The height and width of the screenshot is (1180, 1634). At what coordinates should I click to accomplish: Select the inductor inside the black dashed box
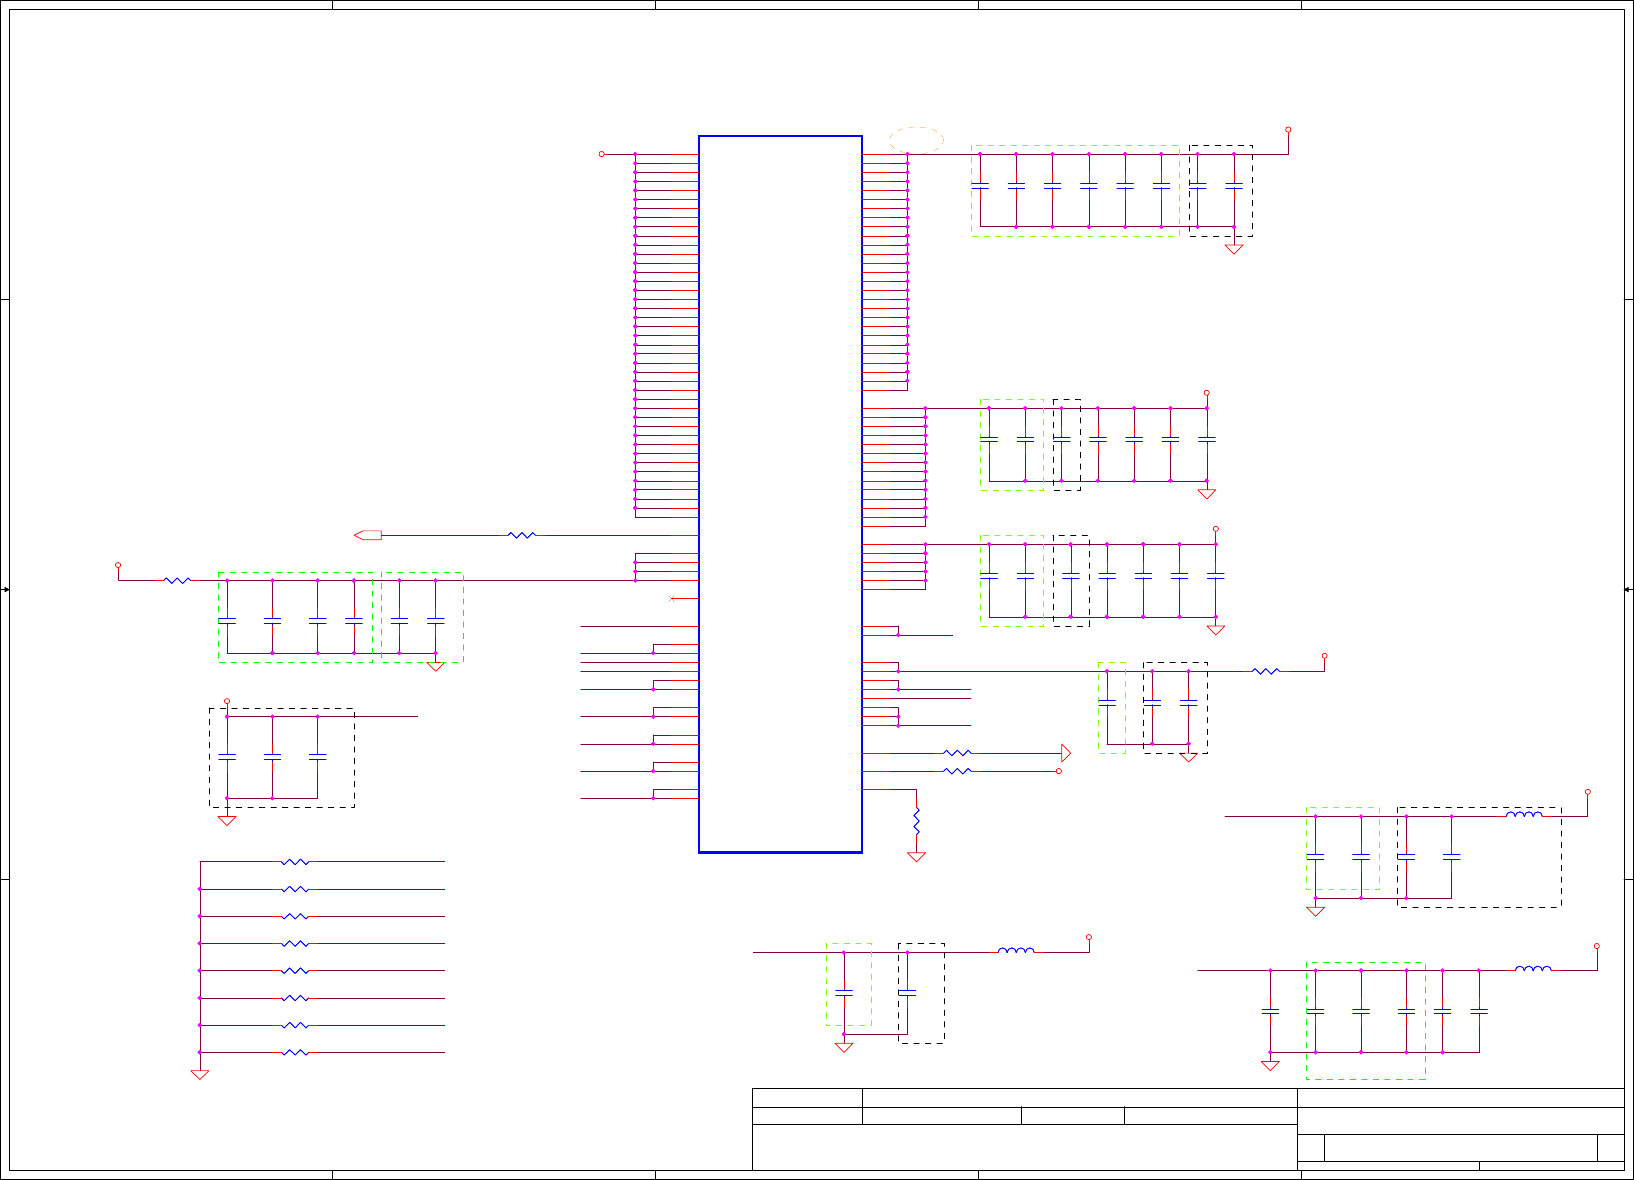pos(1524,815)
